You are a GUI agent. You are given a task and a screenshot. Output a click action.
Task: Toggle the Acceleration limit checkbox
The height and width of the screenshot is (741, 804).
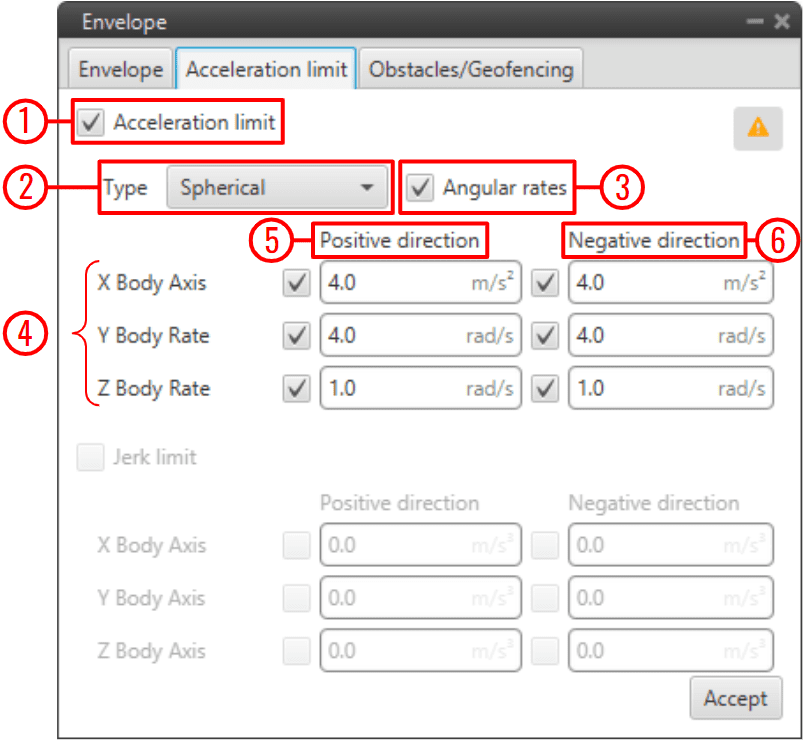92,123
